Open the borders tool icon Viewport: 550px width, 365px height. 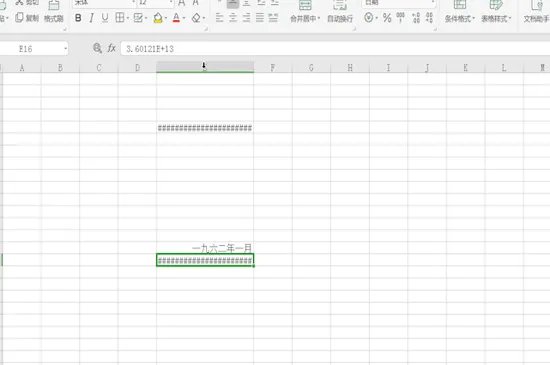point(120,18)
